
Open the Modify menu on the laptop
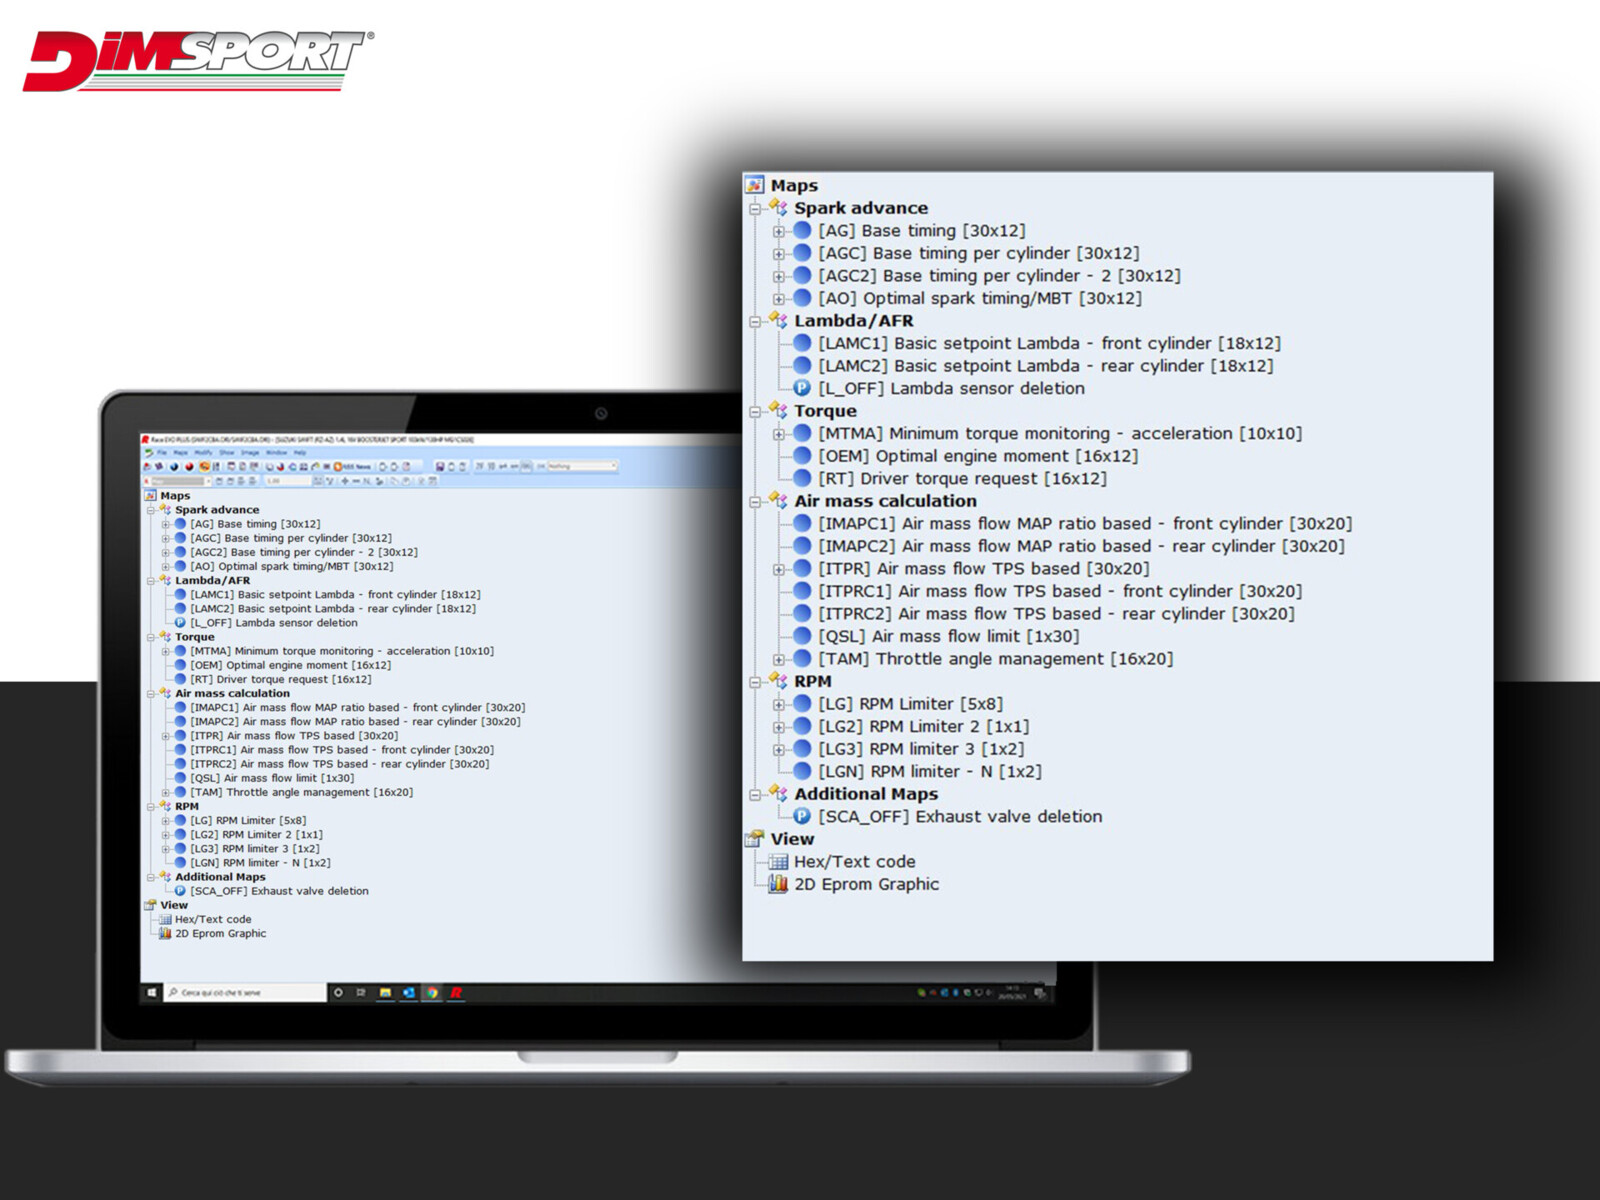203,453
